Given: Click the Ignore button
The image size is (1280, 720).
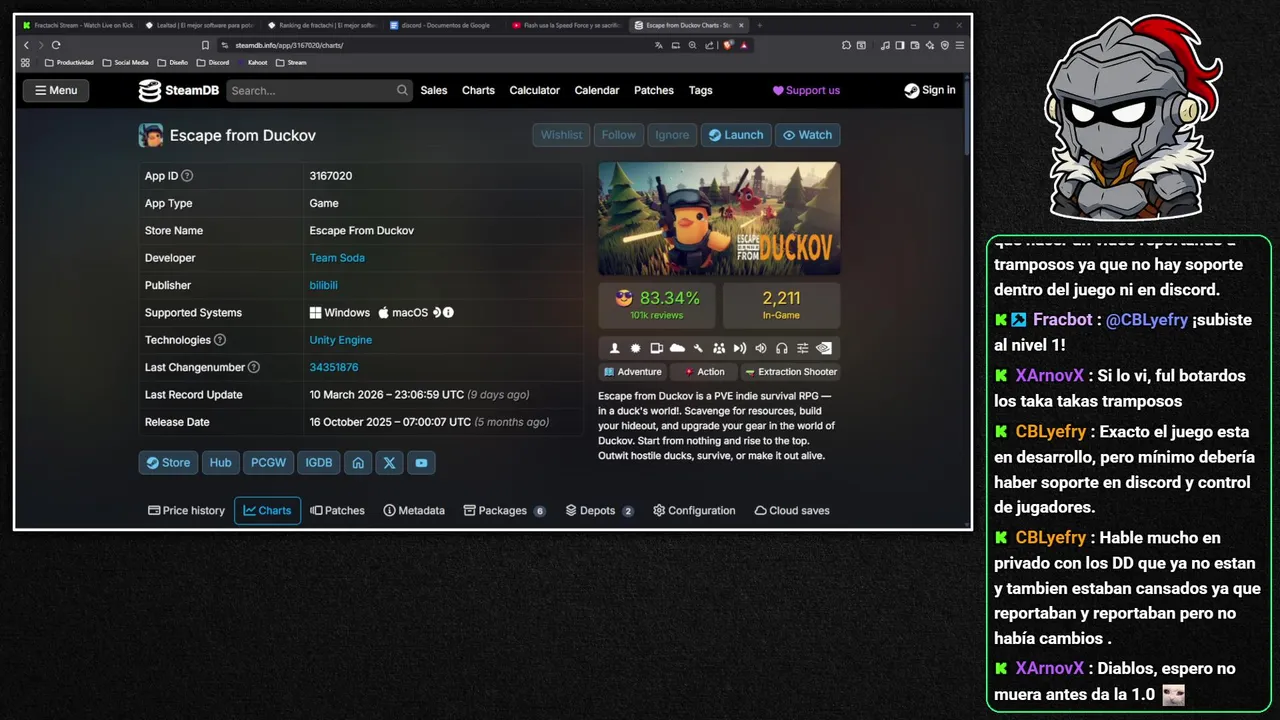Looking at the screenshot, I should click(x=672, y=135).
